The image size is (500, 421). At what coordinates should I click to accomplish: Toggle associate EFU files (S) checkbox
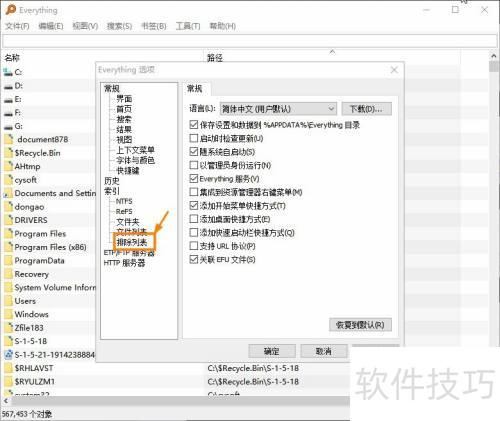[x=194, y=259]
